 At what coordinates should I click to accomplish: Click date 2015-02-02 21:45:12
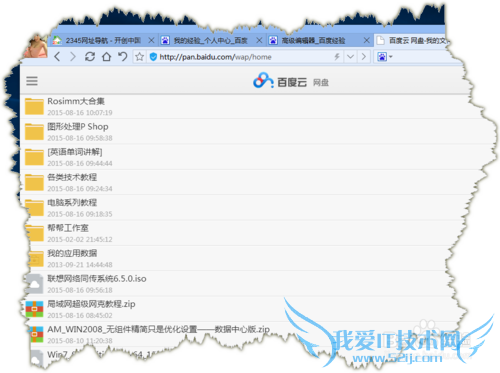[x=80, y=239]
